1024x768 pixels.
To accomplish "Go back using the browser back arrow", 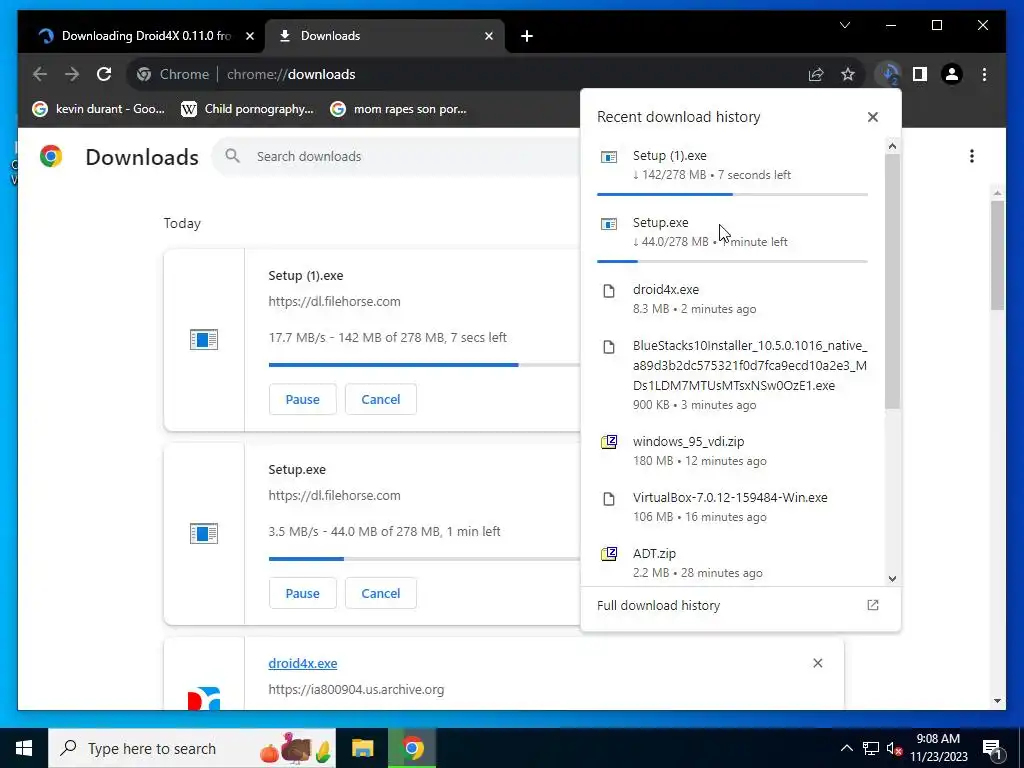I will pos(40,74).
